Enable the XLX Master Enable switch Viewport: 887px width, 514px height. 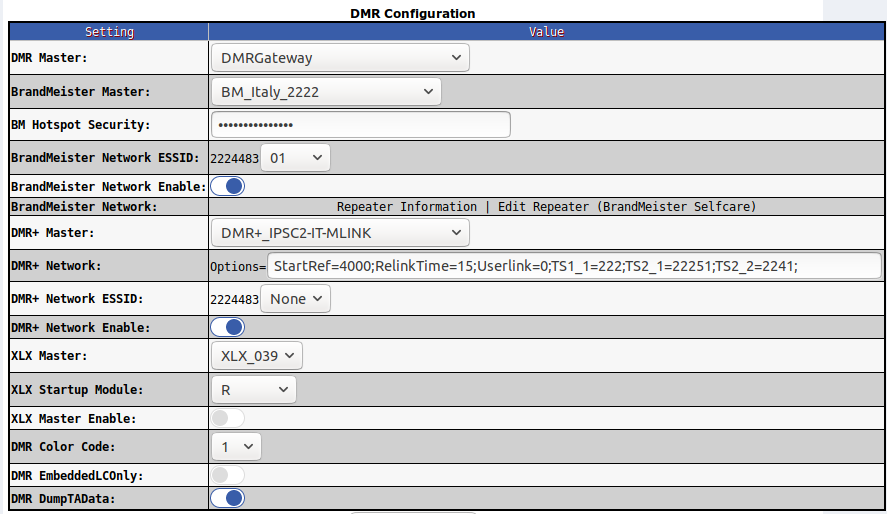coord(227,418)
